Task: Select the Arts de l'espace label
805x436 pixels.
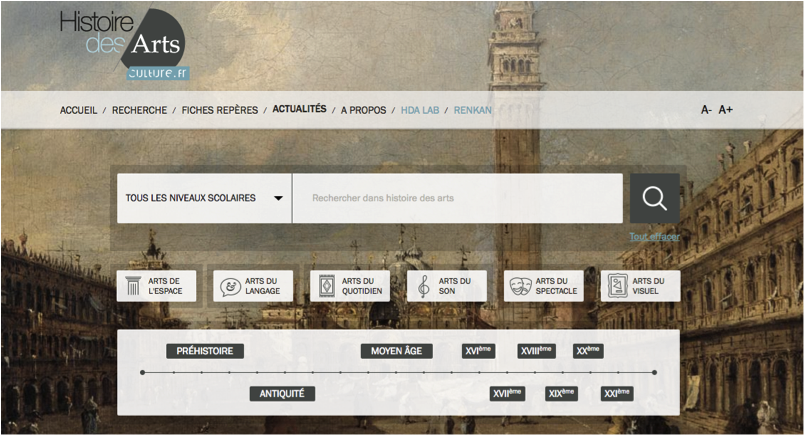Action: pyautogui.click(x=165, y=286)
